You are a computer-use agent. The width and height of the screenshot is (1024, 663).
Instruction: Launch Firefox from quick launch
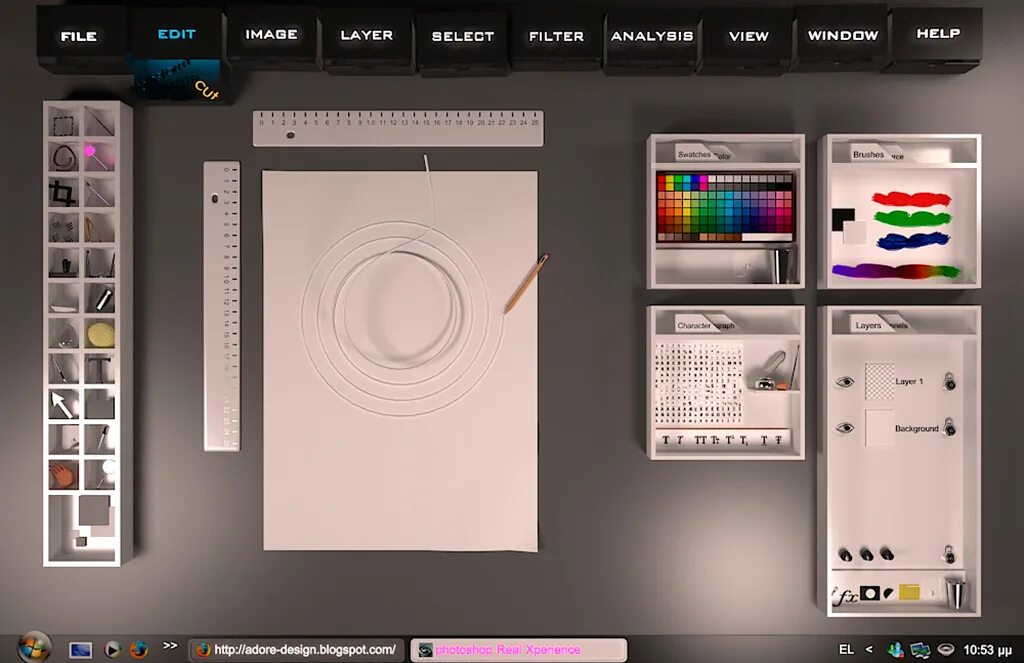coord(138,650)
